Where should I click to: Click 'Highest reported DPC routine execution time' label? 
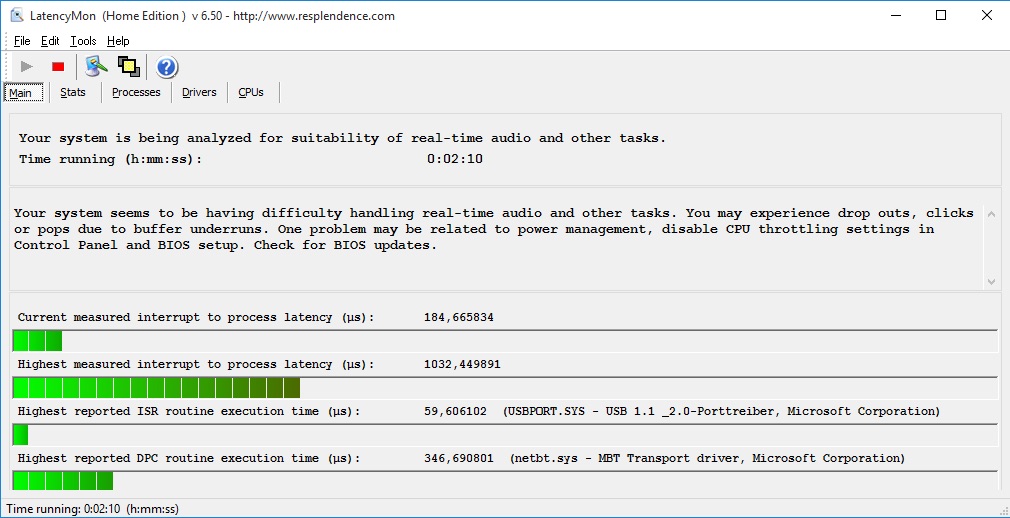pyautogui.click(x=189, y=459)
